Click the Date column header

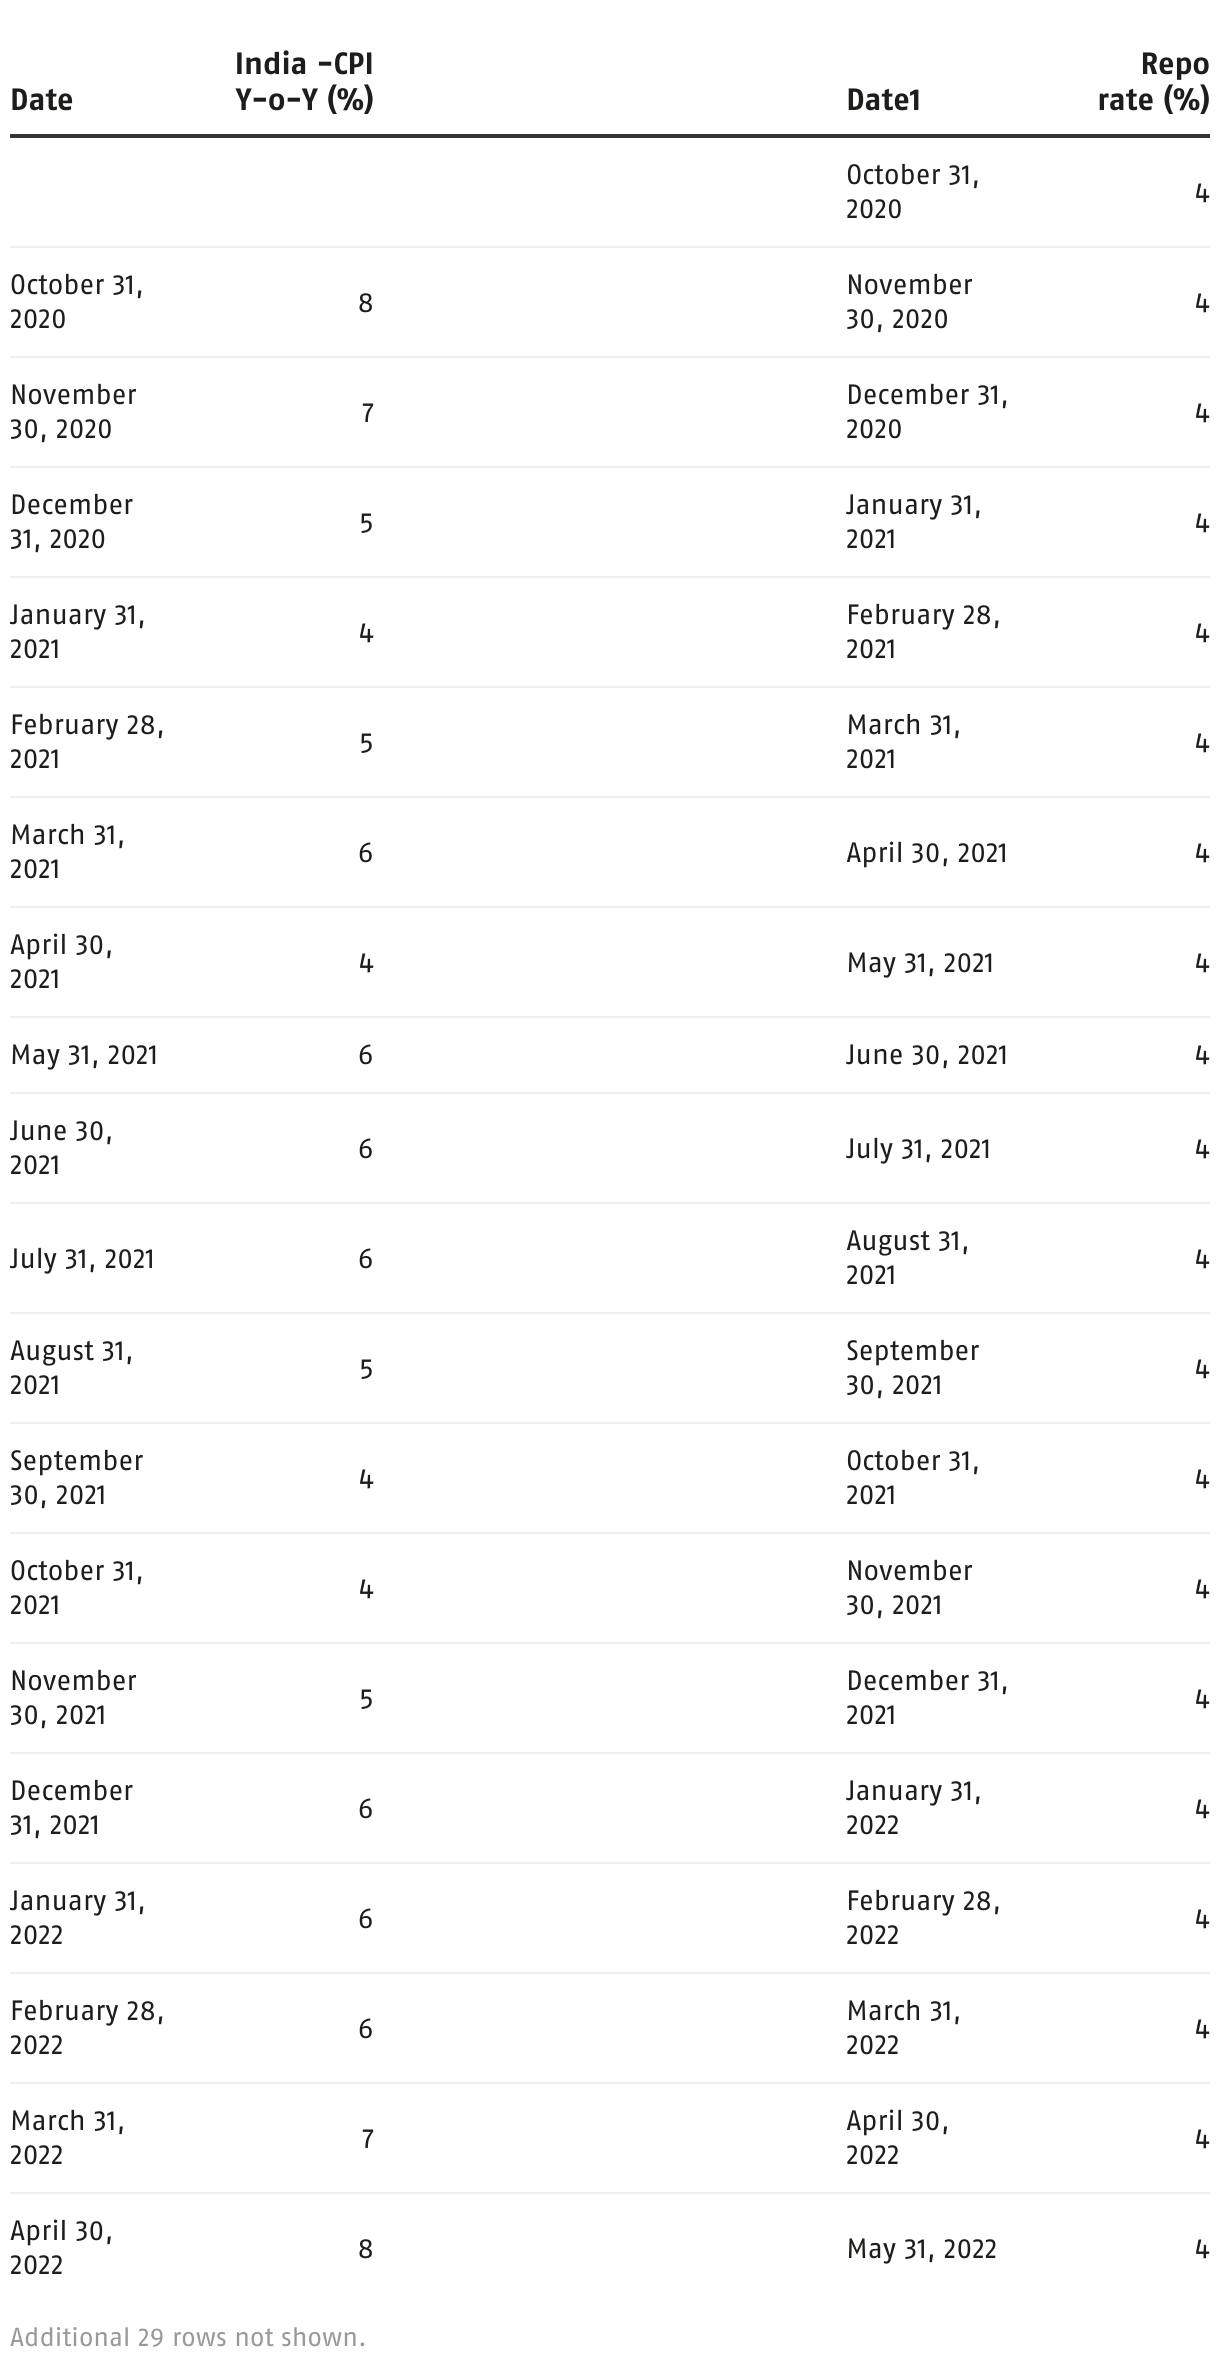[x=42, y=100]
